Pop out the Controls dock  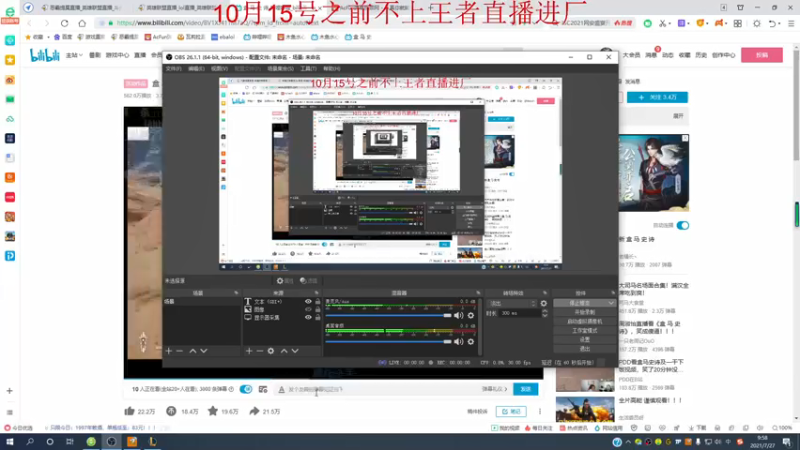pos(613,293)
